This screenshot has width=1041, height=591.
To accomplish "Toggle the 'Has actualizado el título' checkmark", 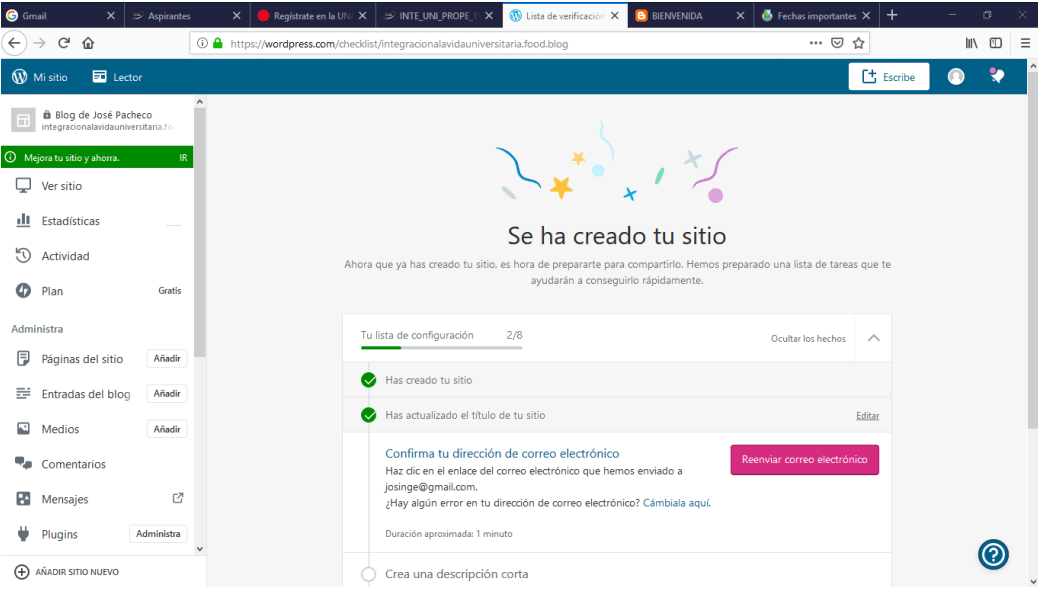I will pos(369,415).
